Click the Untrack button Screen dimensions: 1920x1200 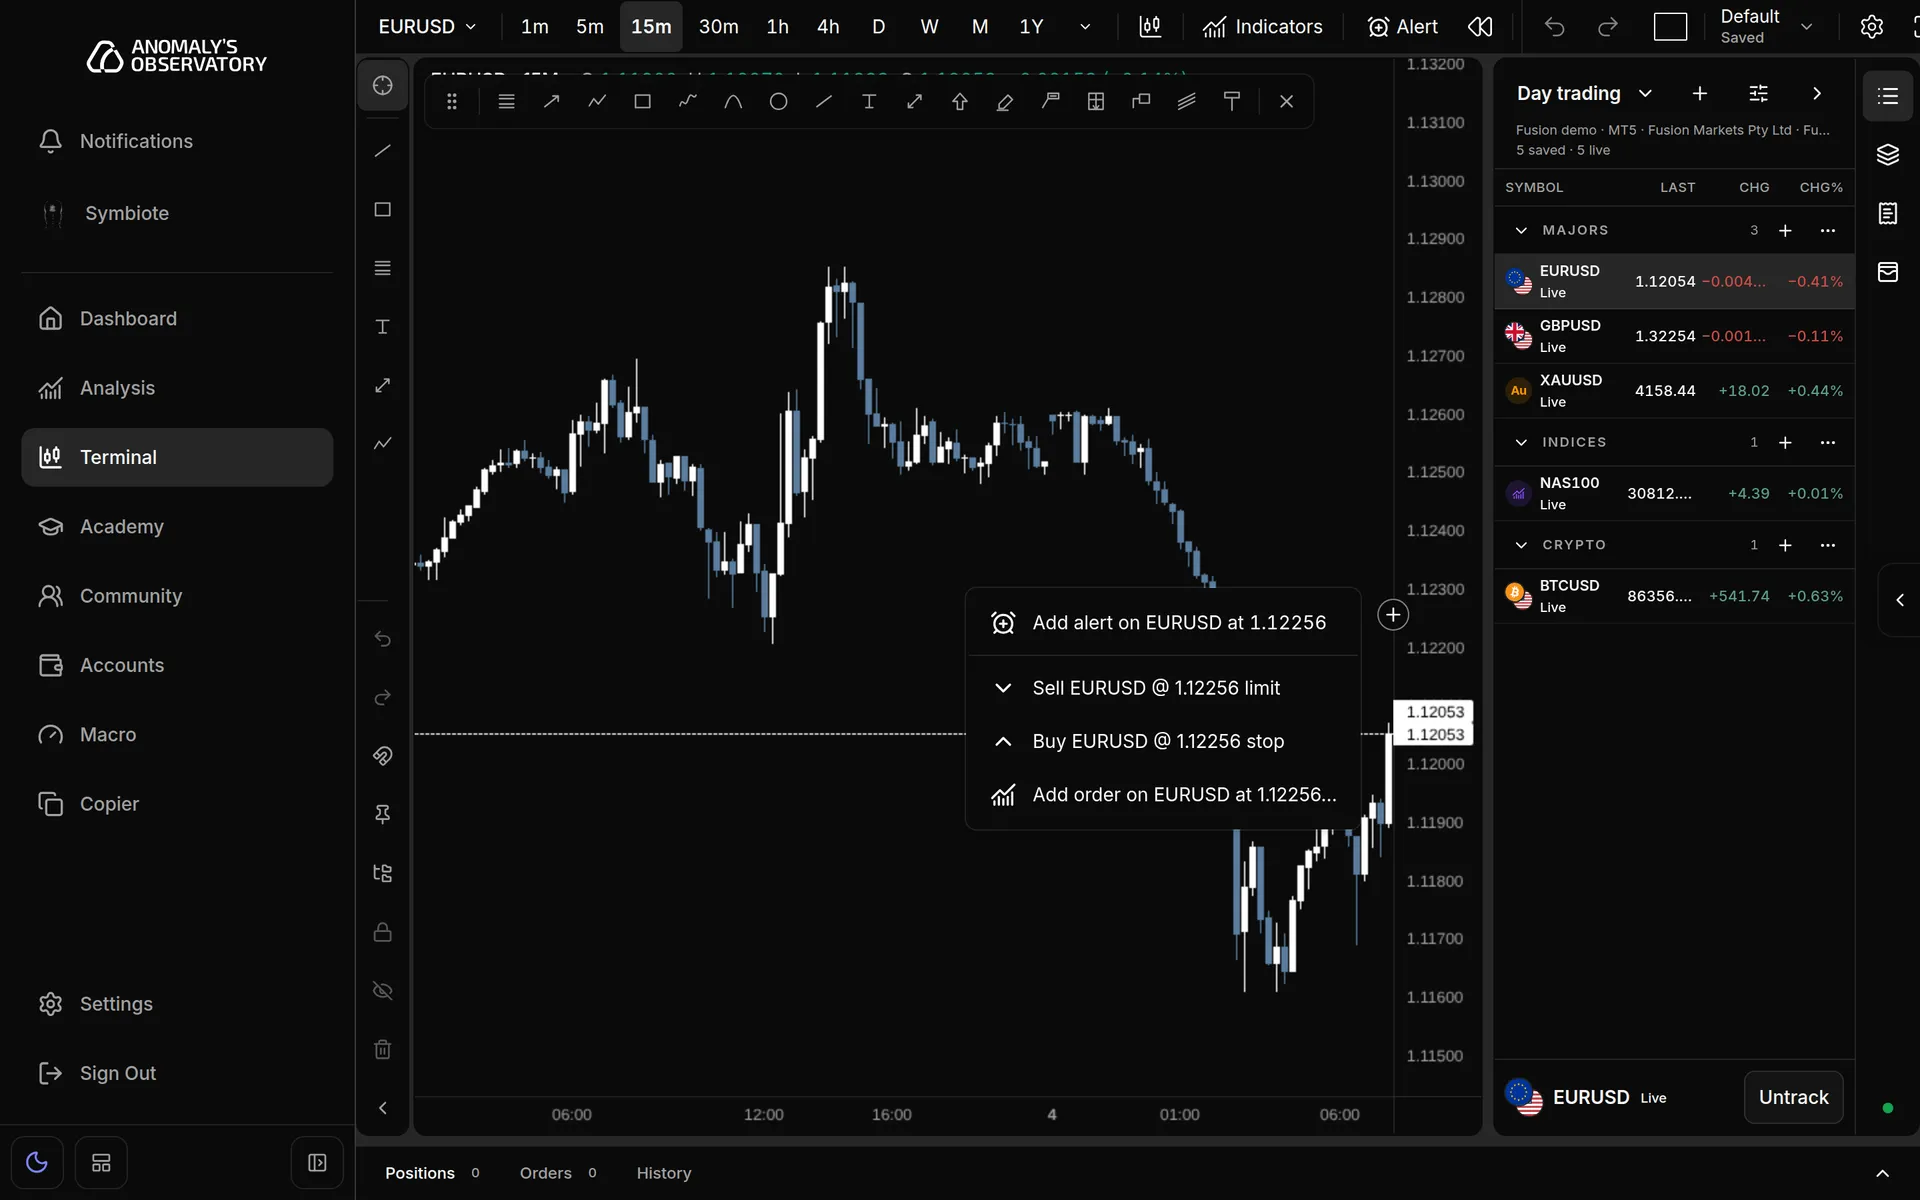(1793, 1098)
